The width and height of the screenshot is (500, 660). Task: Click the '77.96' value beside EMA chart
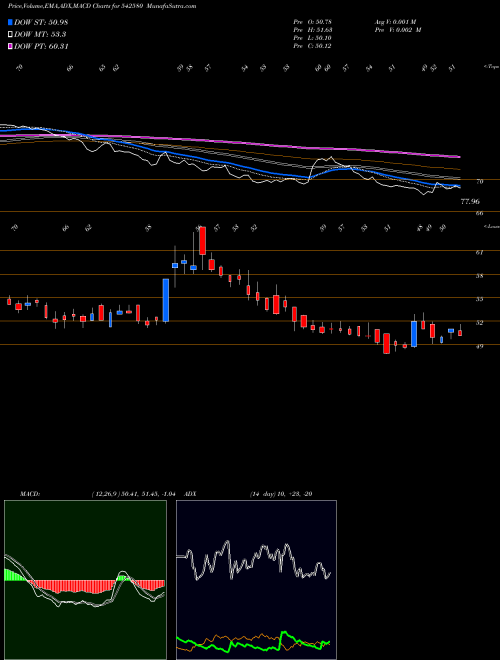470,202
